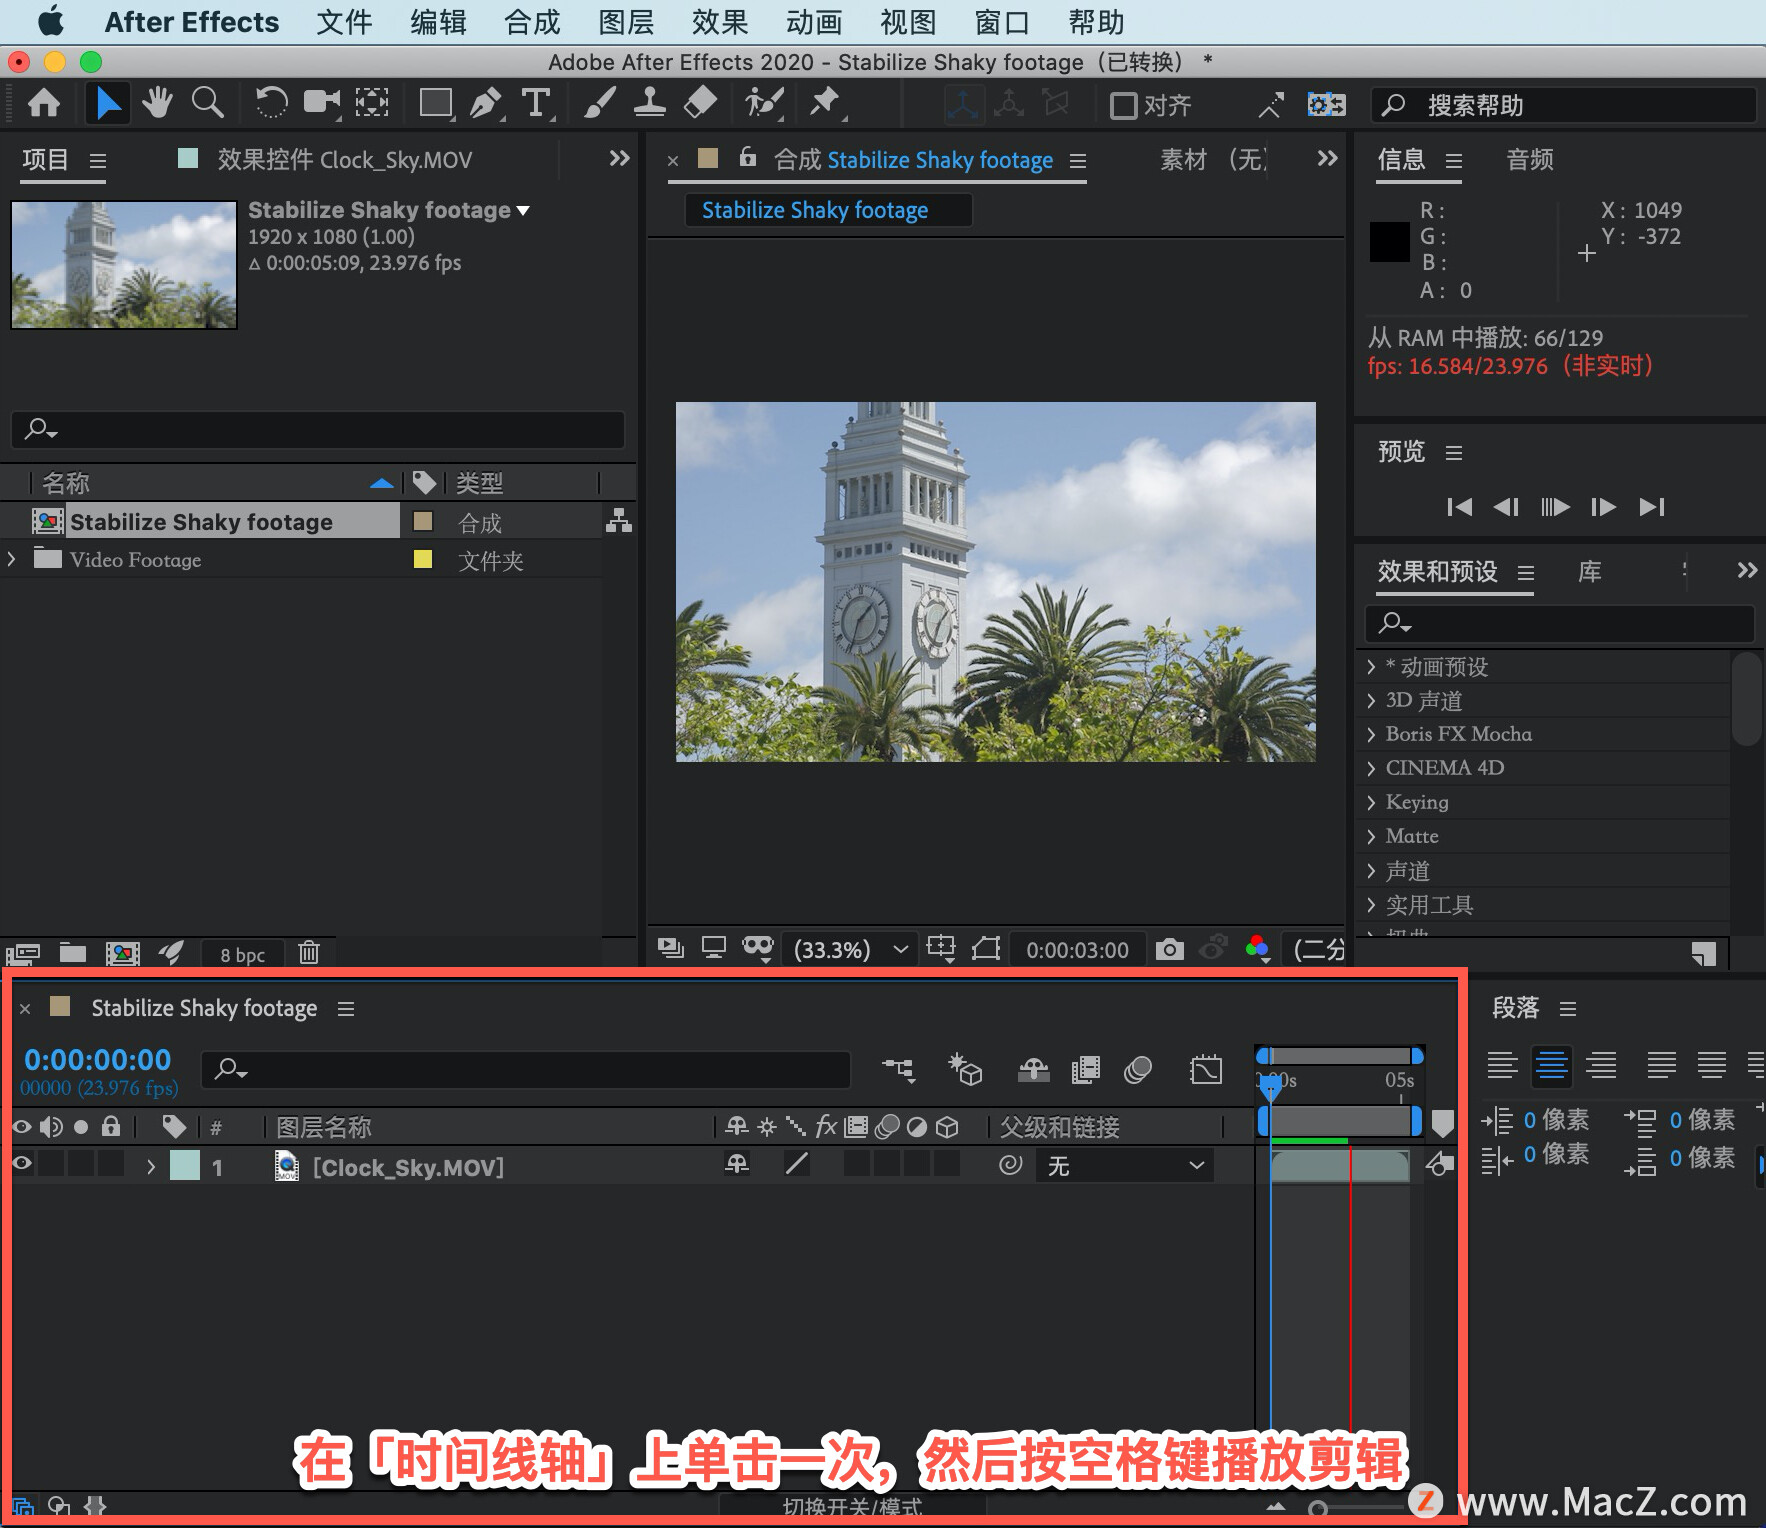
Task: Open the composition flowchart icon
Action: click(x=619, y=521)
